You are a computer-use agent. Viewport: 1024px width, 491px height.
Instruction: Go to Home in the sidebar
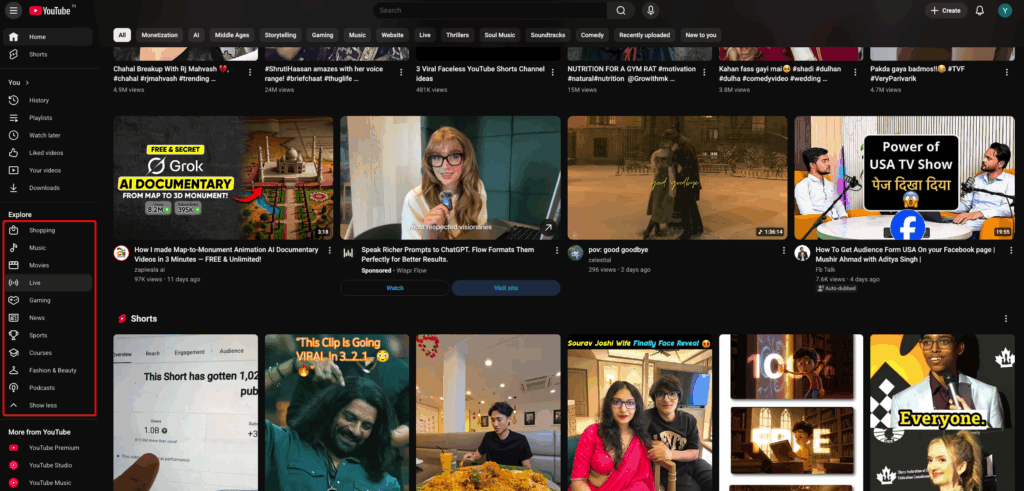click(x=47, y=37)
